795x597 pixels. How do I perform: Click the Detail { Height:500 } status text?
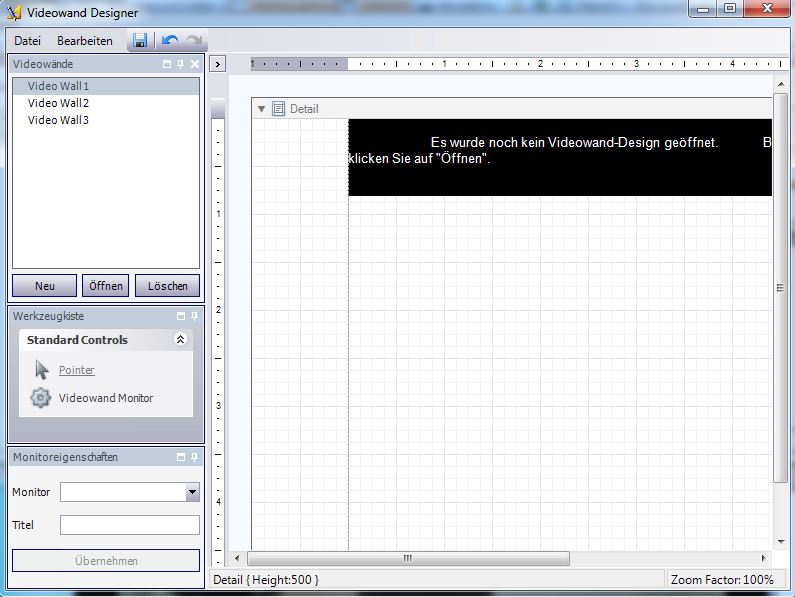(266, 579)
